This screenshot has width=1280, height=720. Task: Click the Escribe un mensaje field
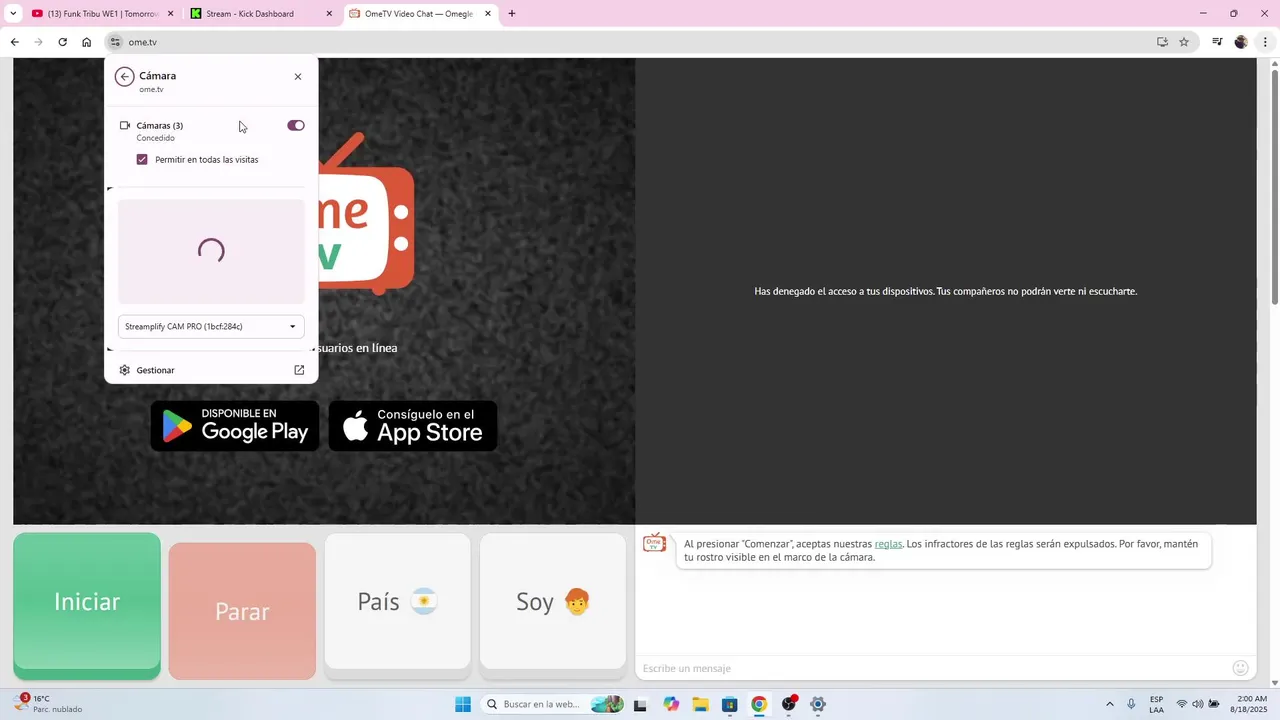(x=930, y=668)
